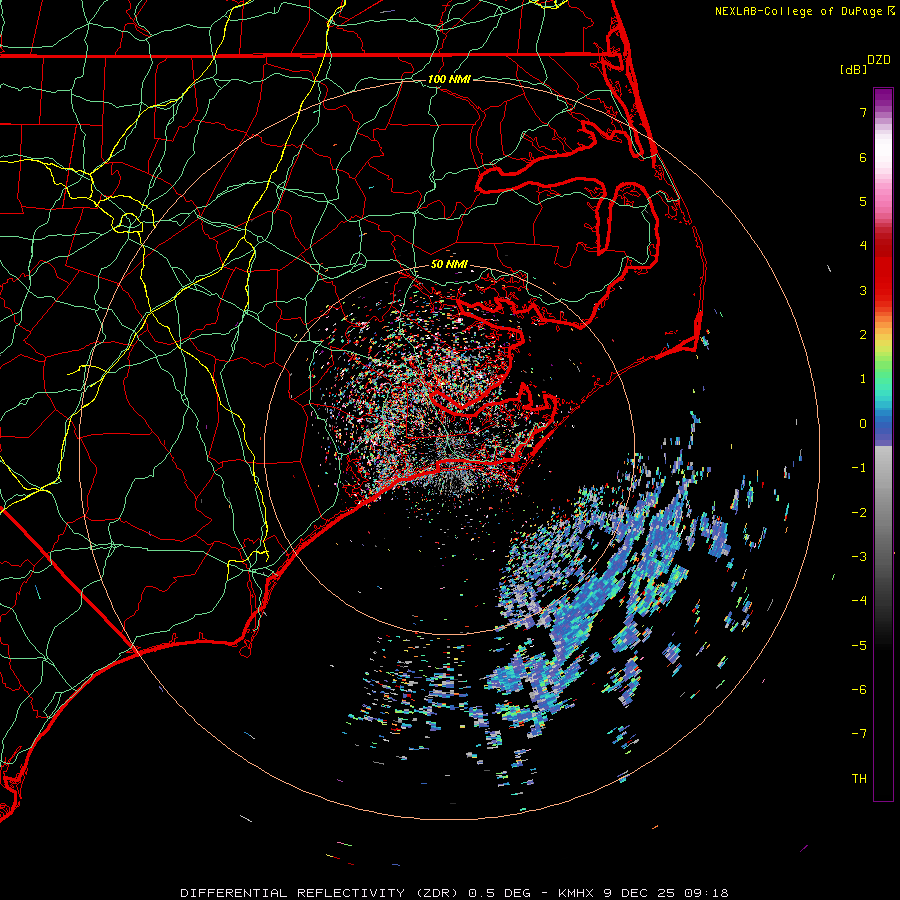The width and height of the screenshot is (900, 900).
Task: Click the -6 dB legend value
Action: coord(859,690)
